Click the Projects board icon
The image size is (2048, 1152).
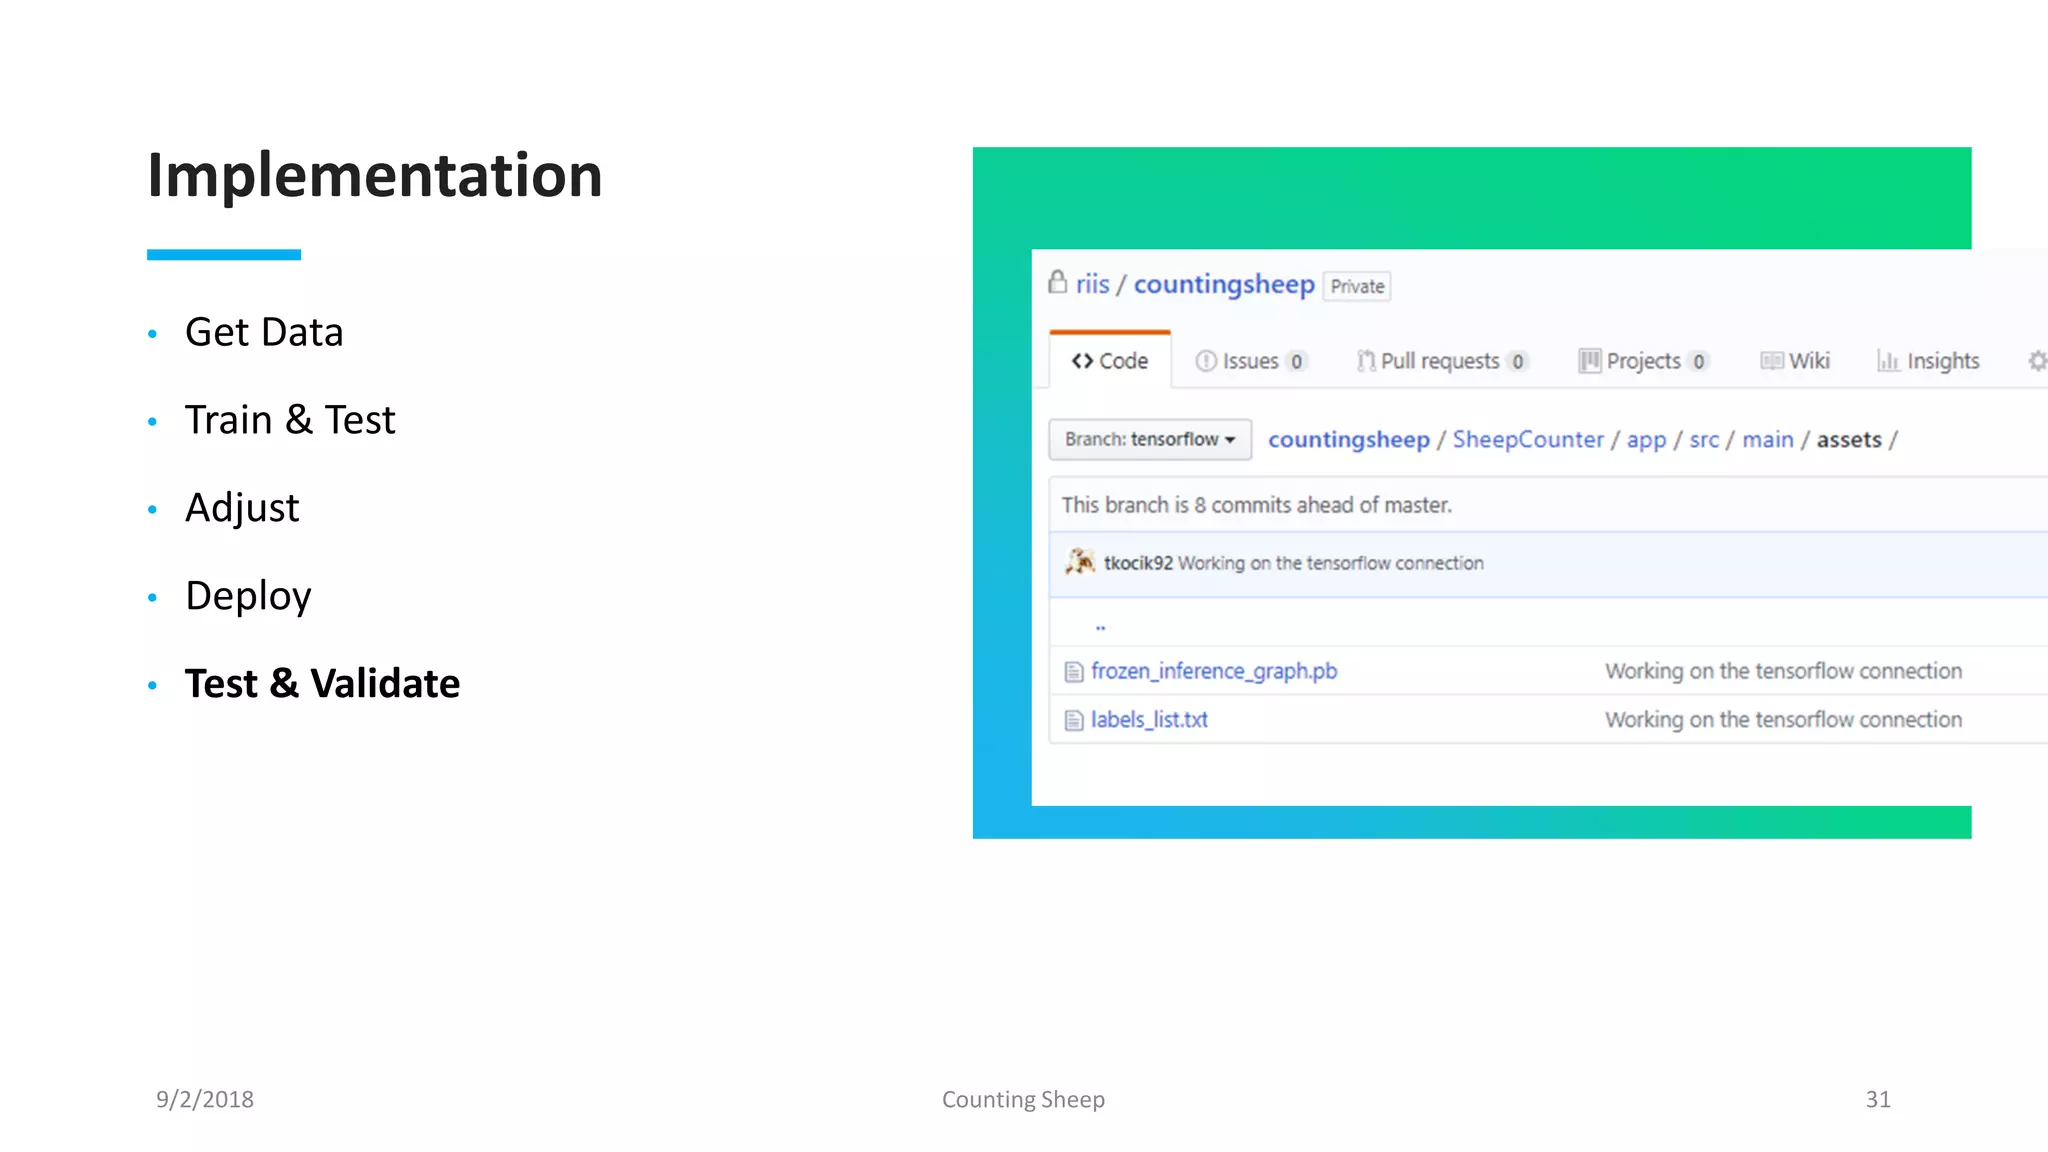(1589, 361)
